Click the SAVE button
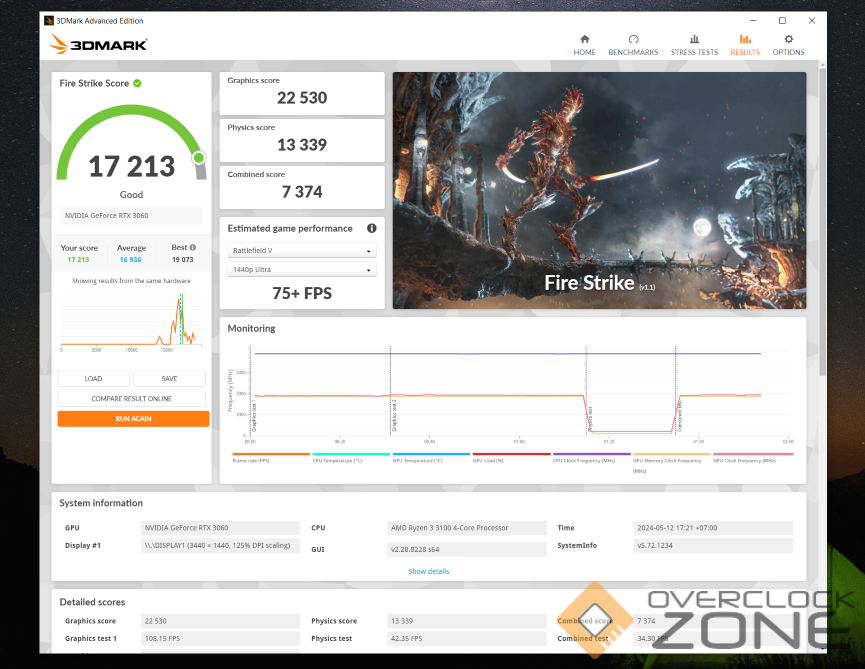Image resolution: width=865 pixels, height=669 pixels. tap(169, 379)
